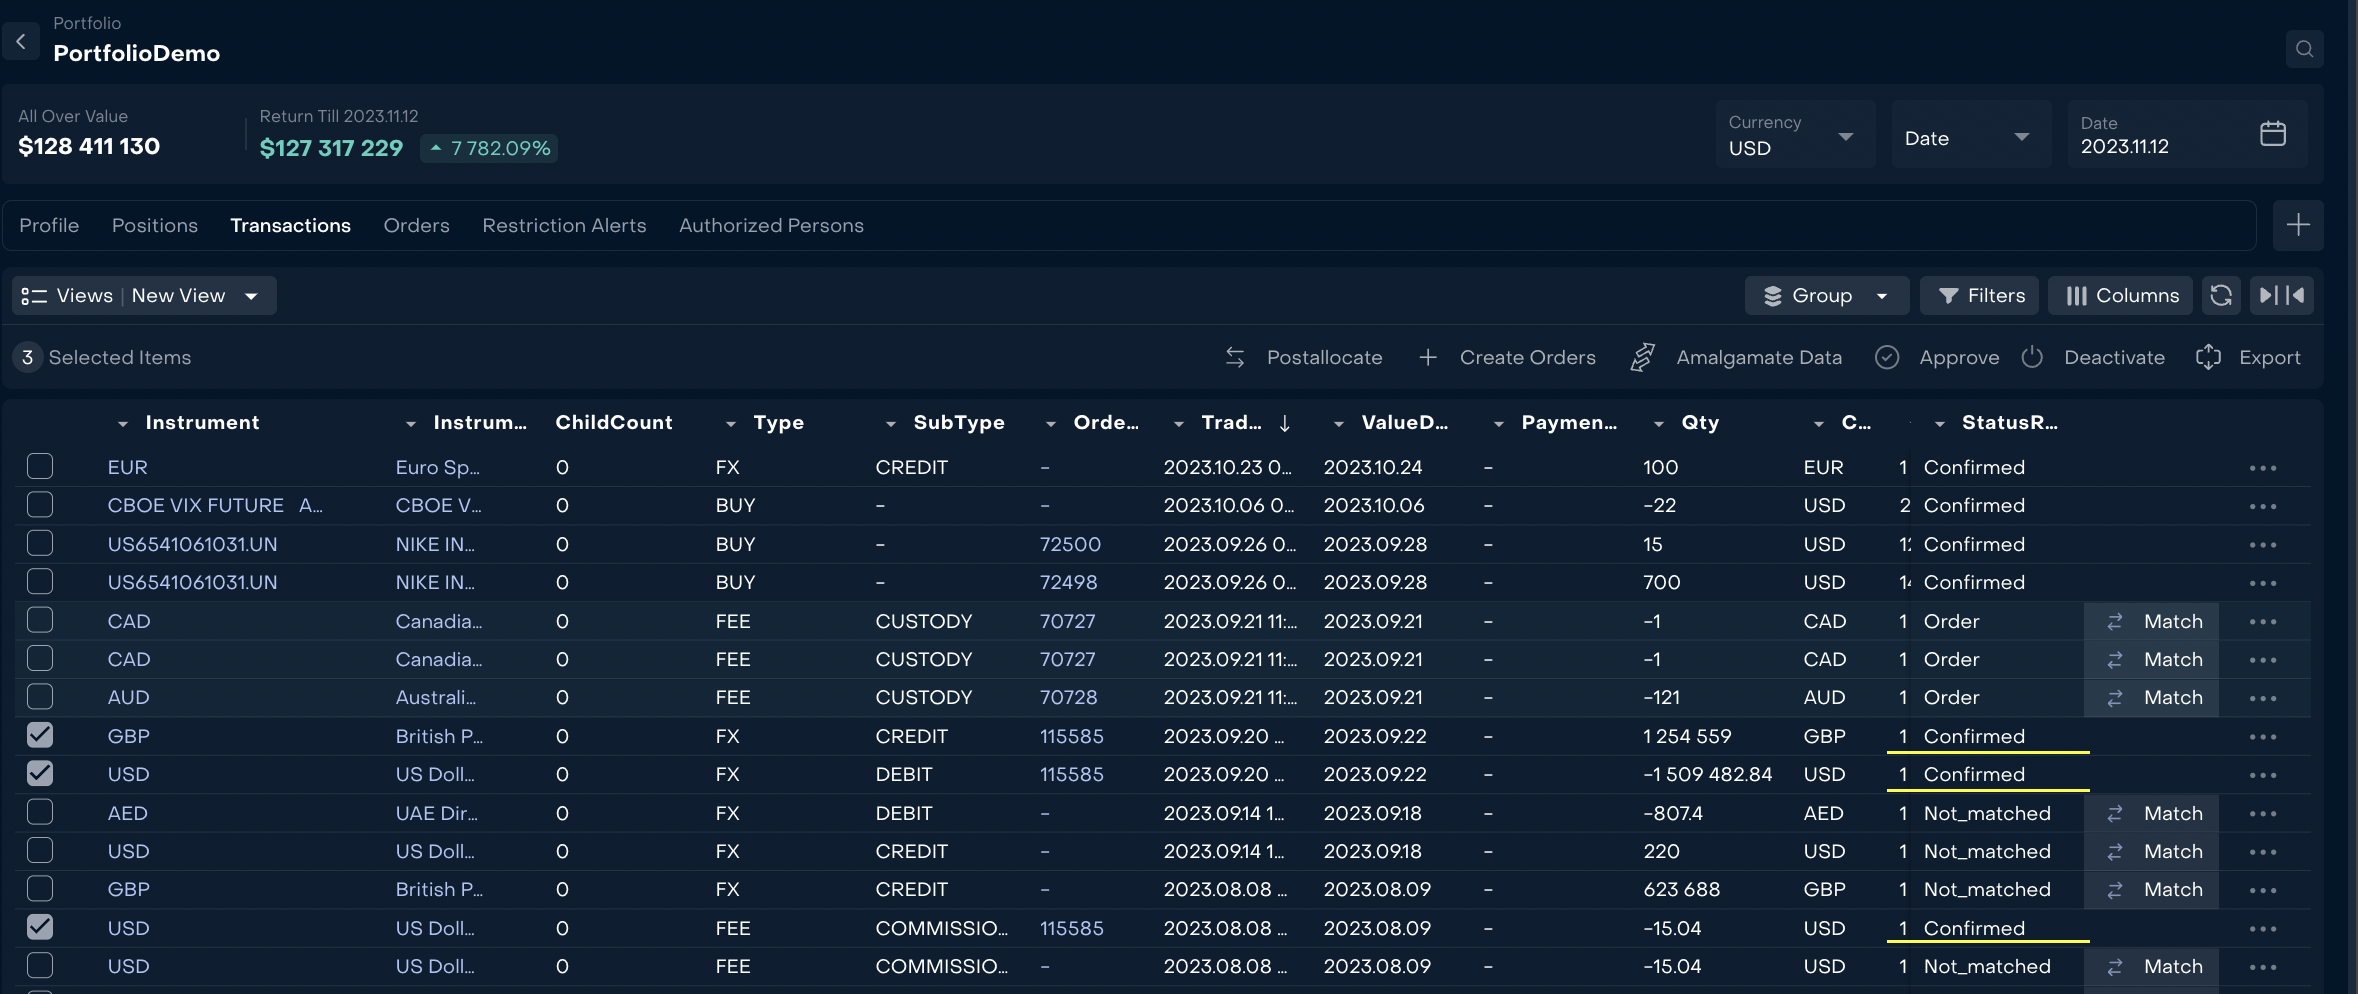2358x994 pixels.
Task: Check the AED debit row
Action: pyautogui.click(x=40, y=812)
